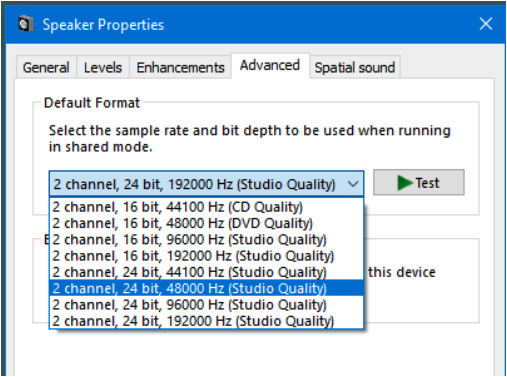This screenshot has width=507, height=377.
Task: Click the Test button
Action: pos(419,182)
